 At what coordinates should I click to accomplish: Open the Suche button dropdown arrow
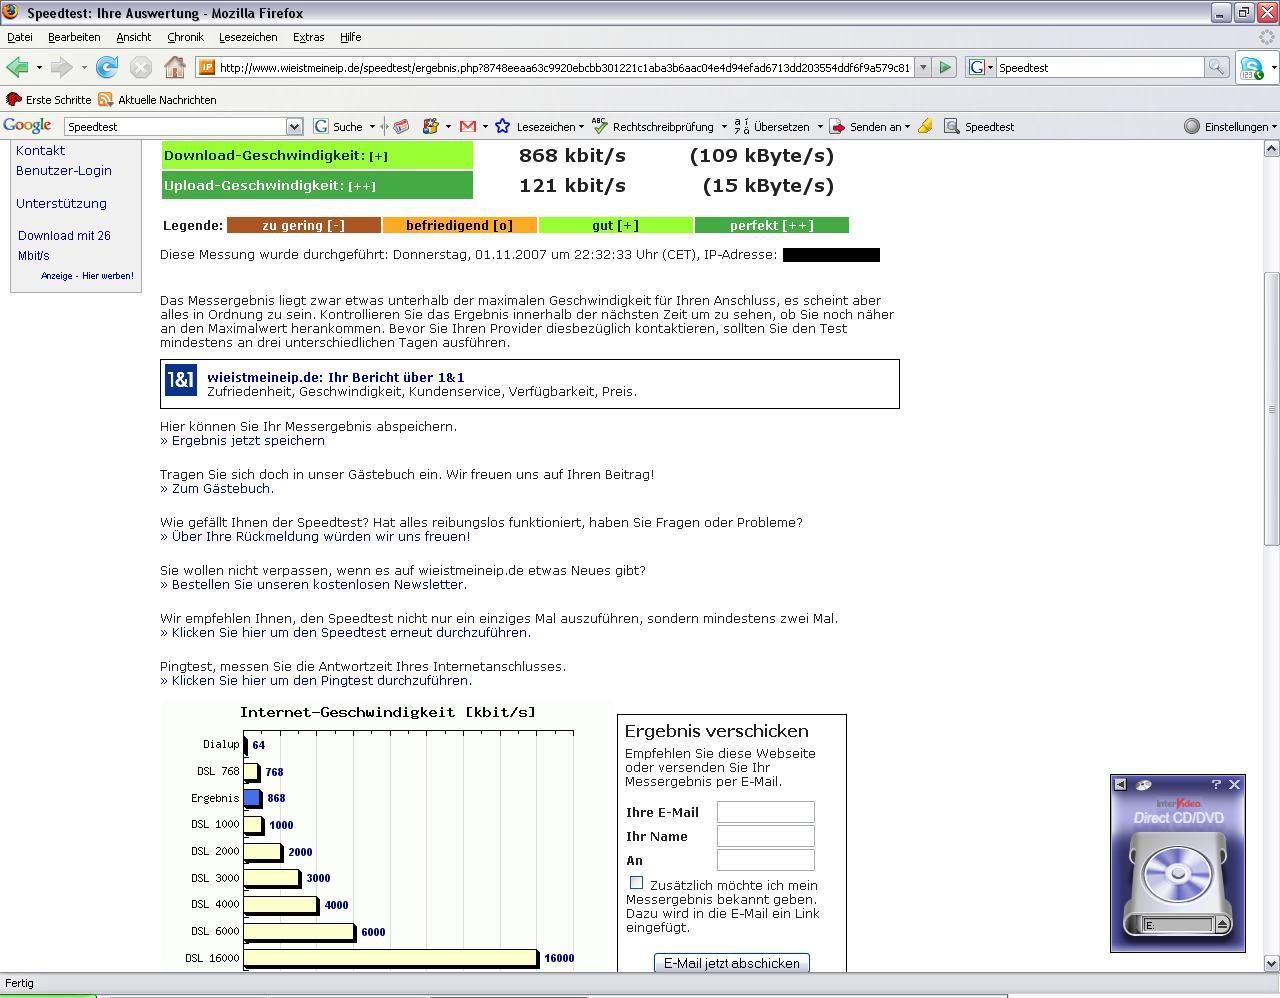pos(372,127)
